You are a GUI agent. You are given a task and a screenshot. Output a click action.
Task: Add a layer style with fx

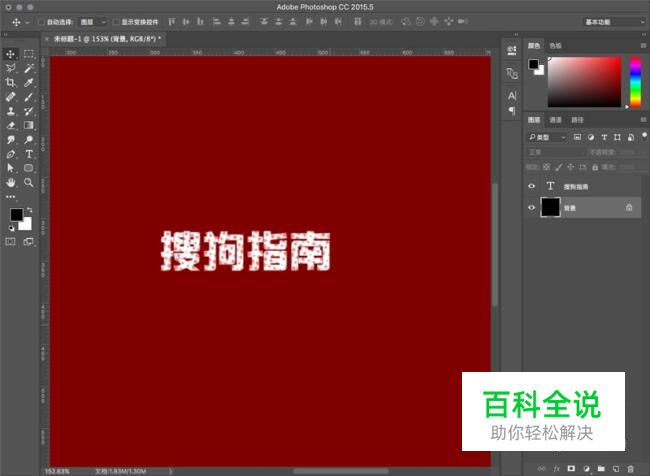pos(557,469)
